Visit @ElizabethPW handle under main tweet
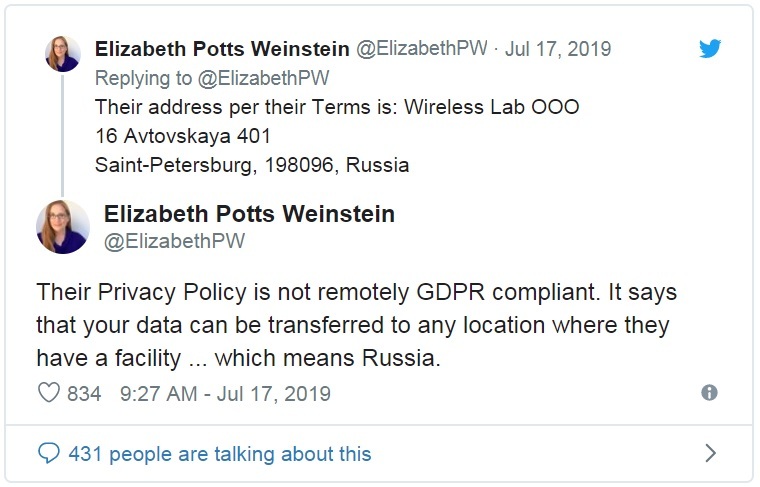 pyautogui.click(x=174, y=241)
